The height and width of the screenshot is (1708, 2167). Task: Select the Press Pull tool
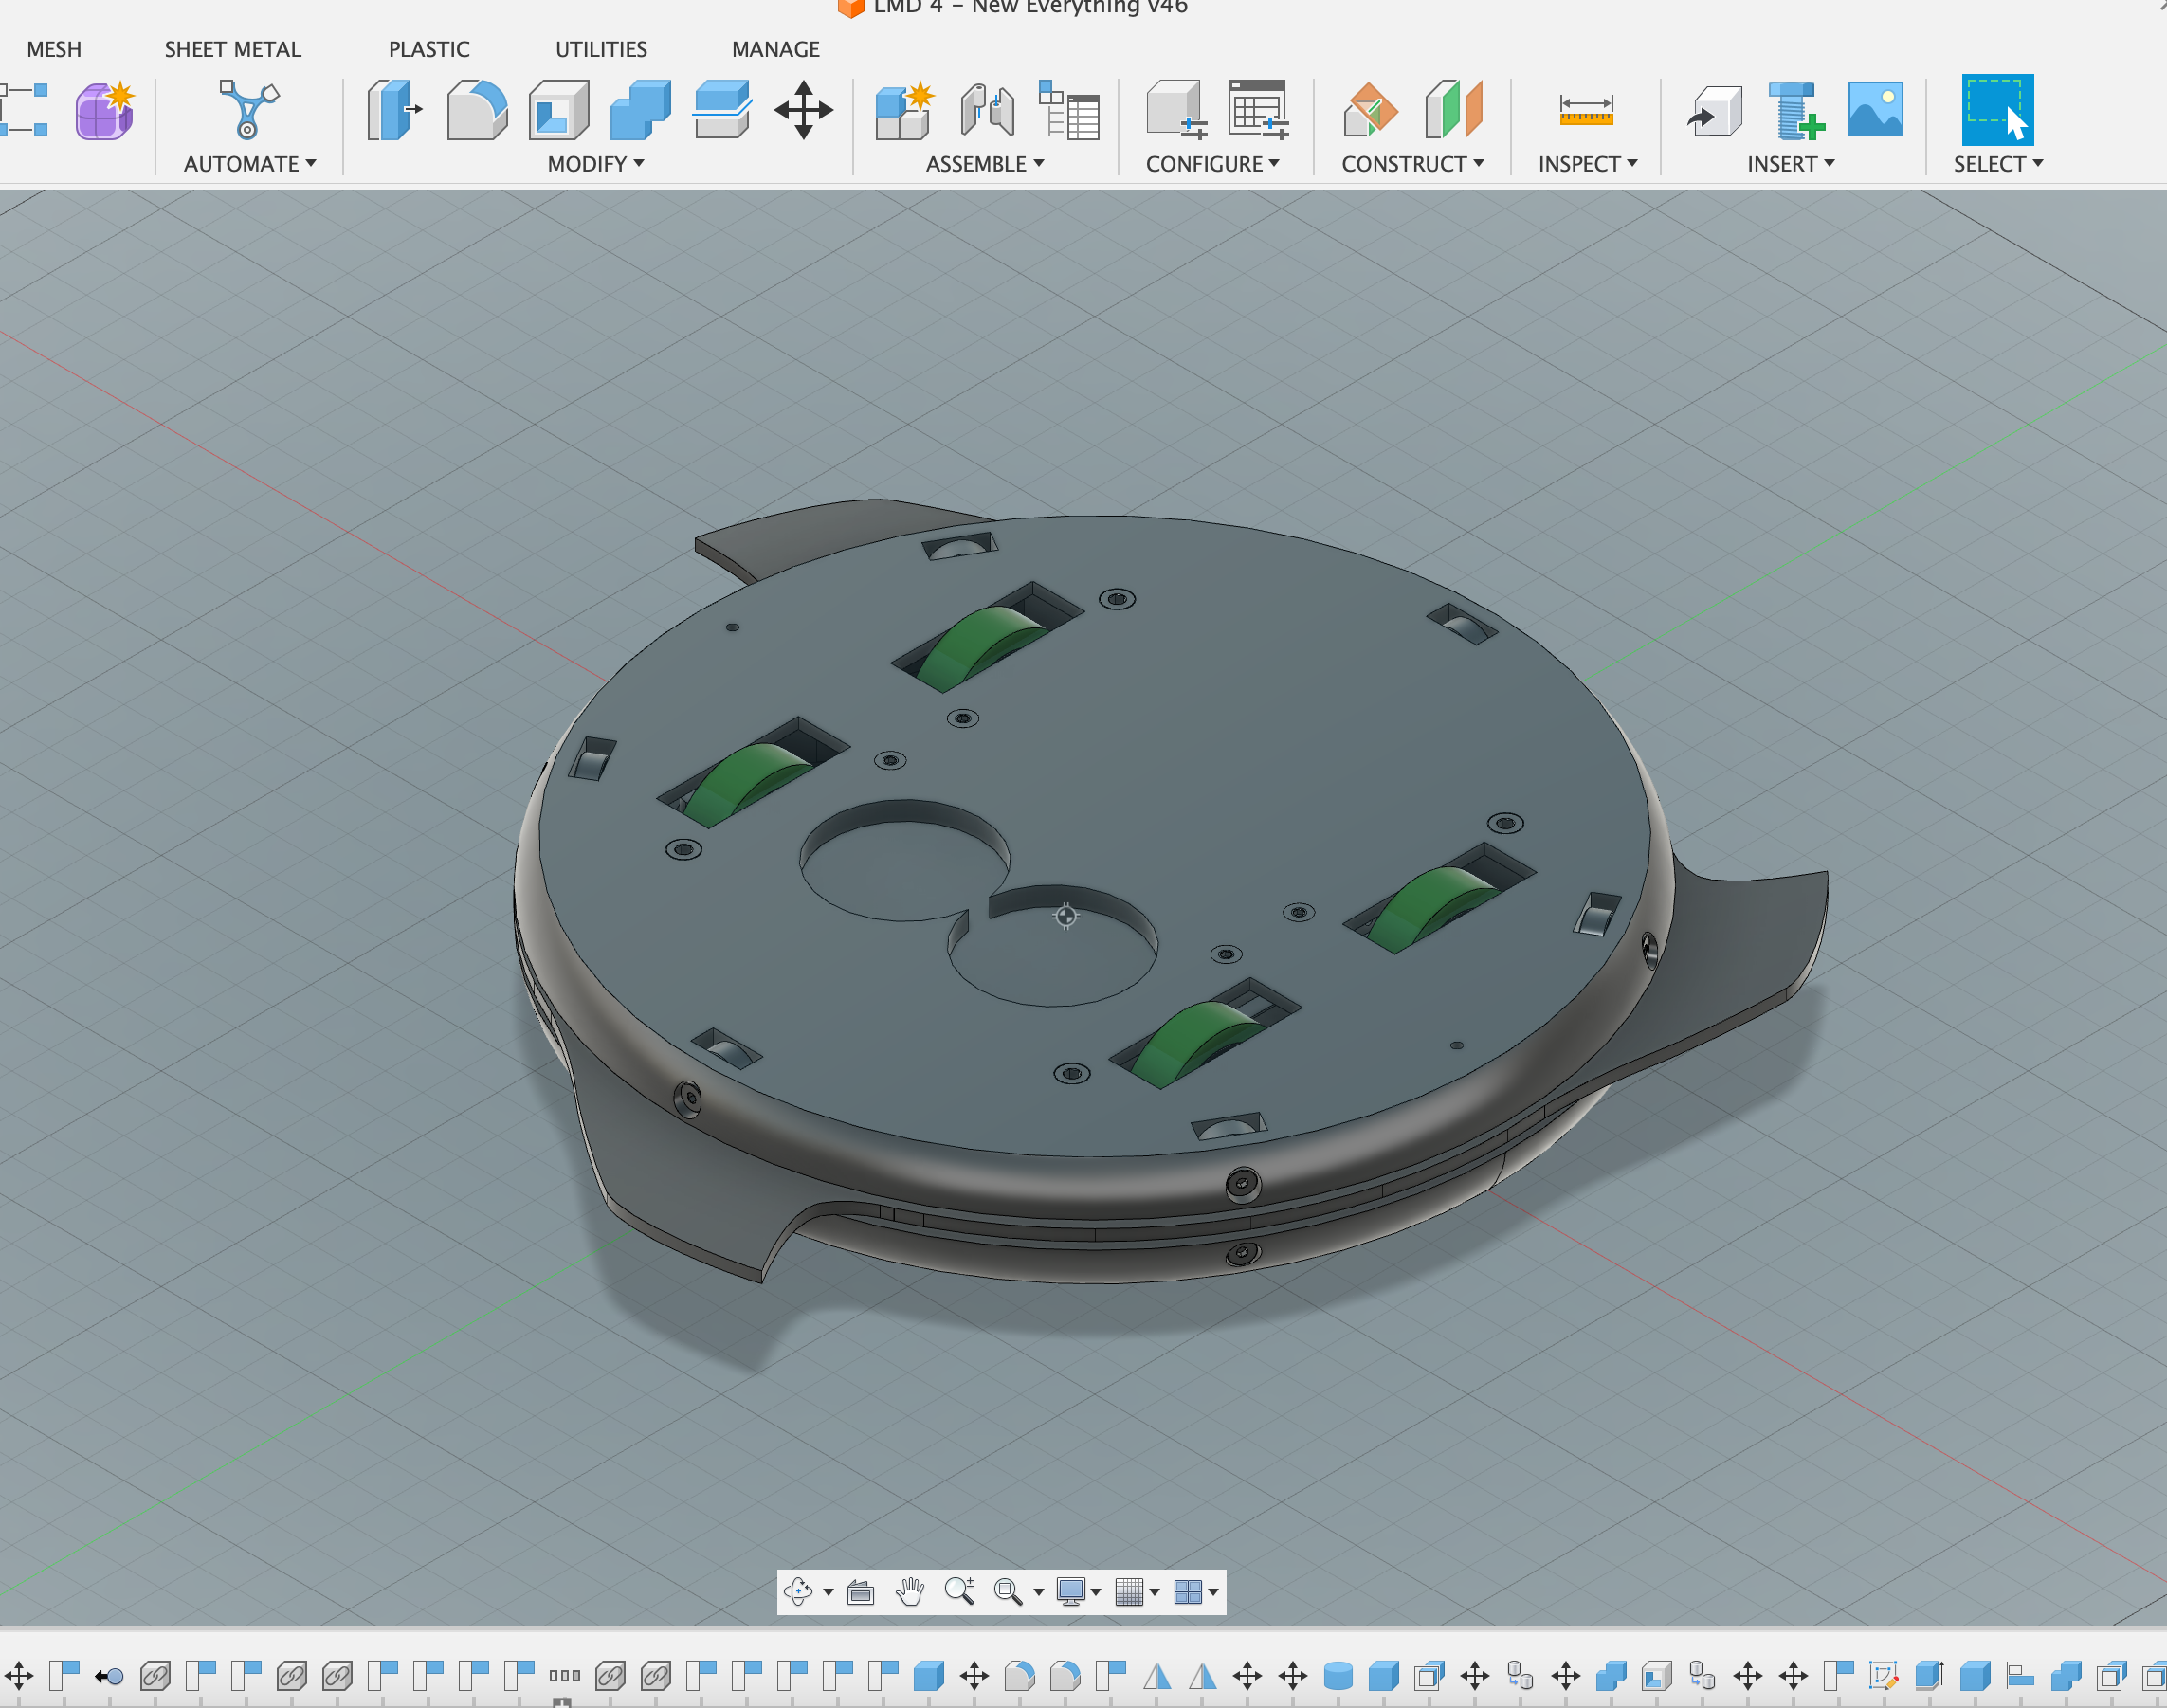pos(393,110)
